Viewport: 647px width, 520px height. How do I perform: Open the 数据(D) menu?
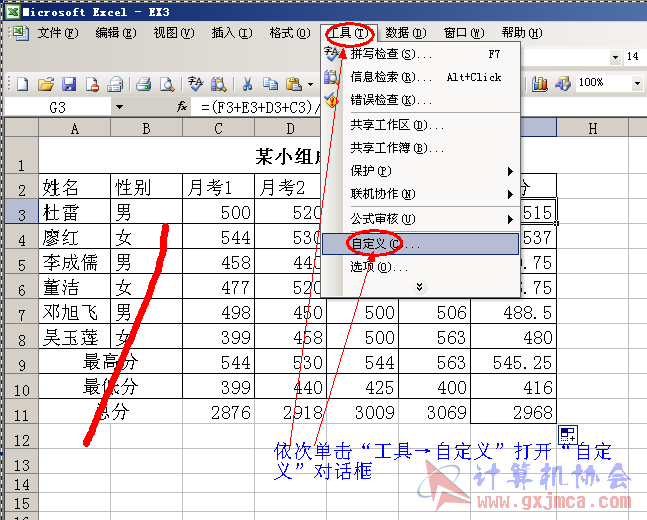tap(406, 33)
